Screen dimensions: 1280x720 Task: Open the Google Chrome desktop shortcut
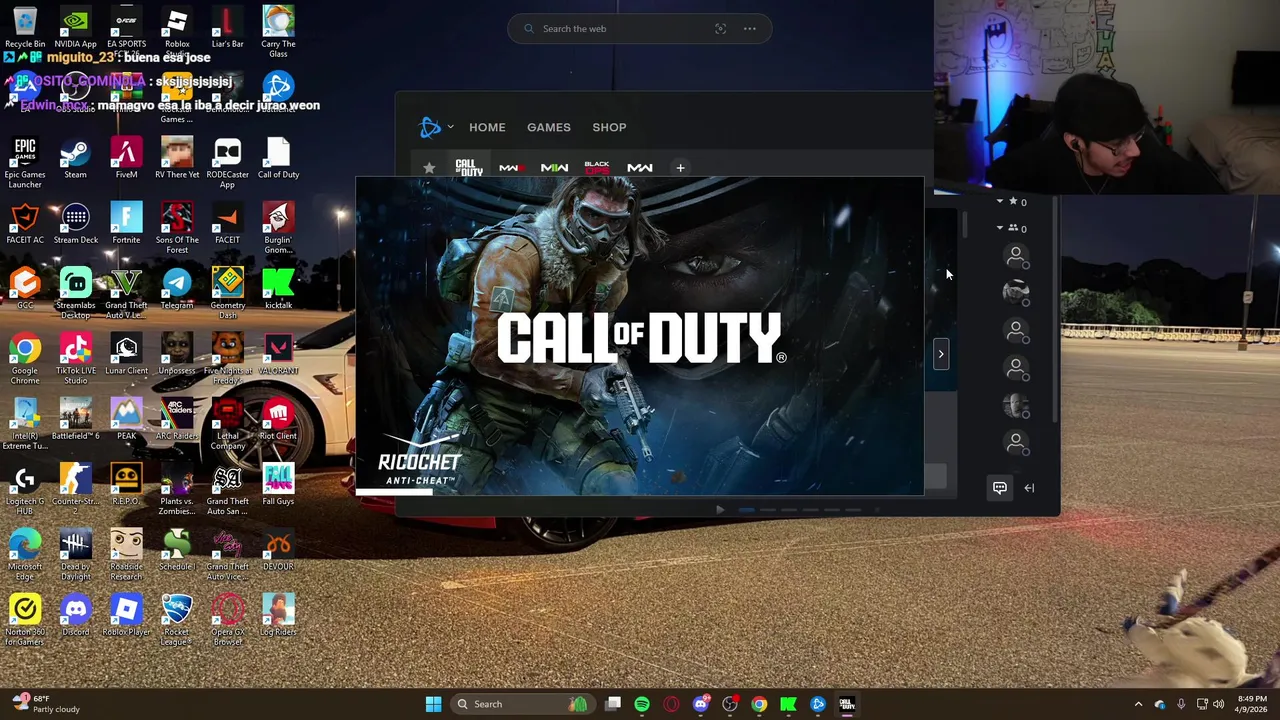tap(25, 359)
